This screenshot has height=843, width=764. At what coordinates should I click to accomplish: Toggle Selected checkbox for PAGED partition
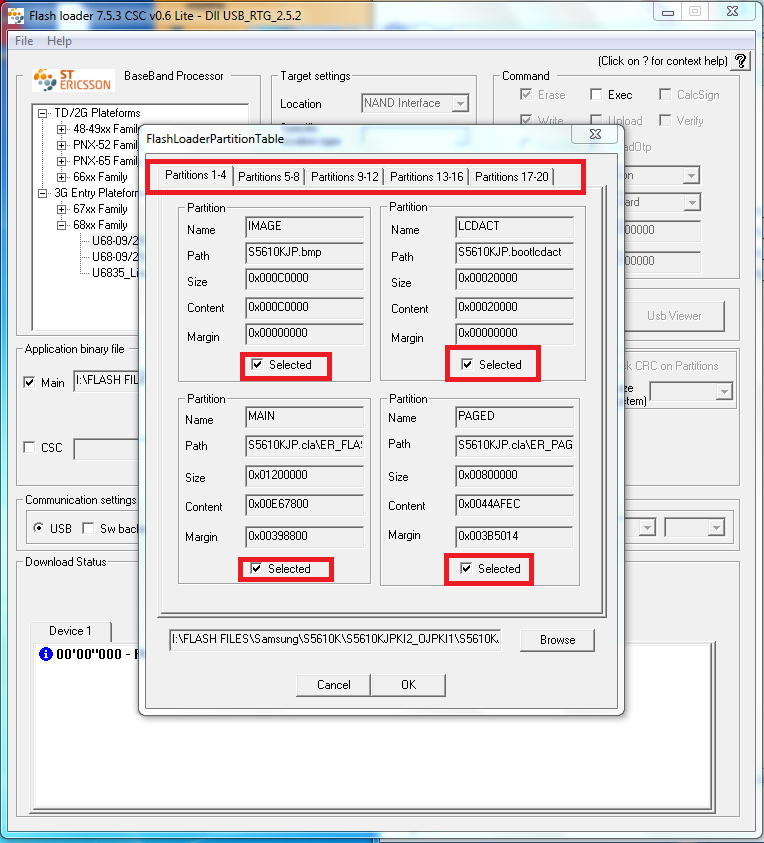tap(466, 568)
